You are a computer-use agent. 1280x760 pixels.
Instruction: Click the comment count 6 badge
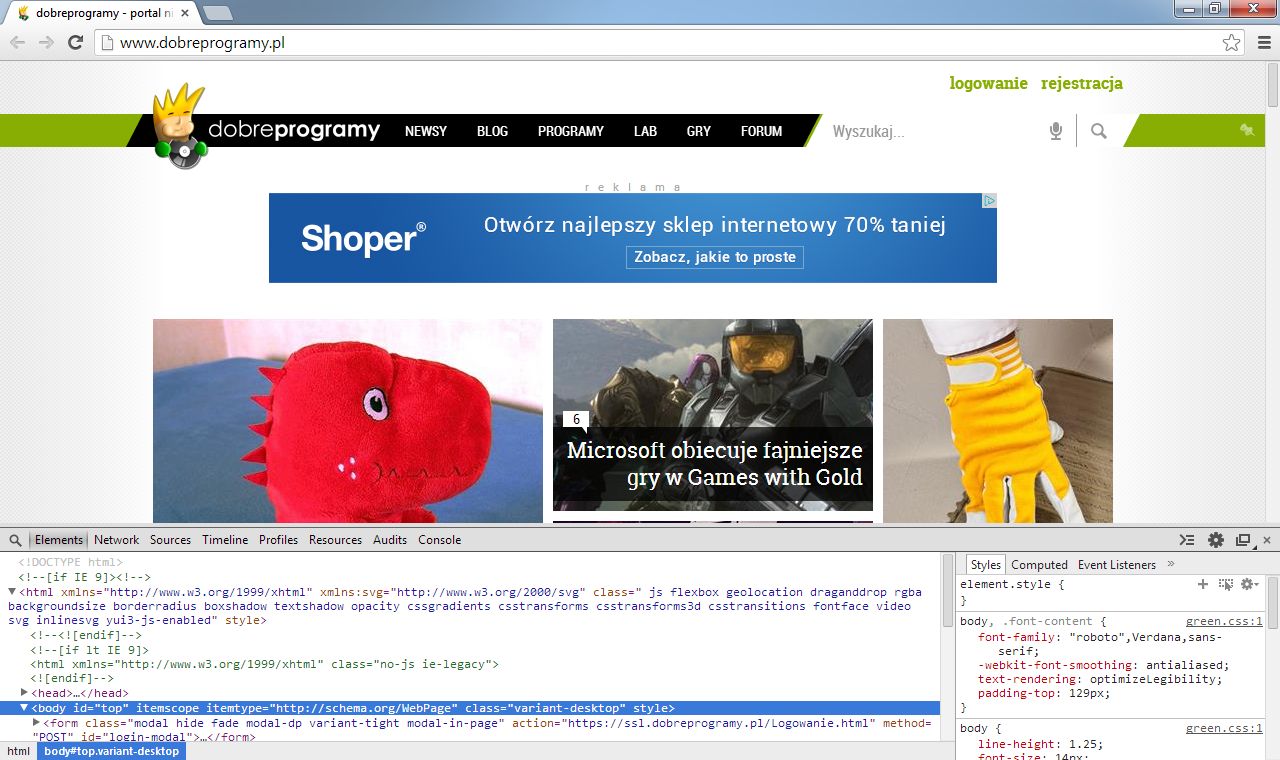[576, 420]
